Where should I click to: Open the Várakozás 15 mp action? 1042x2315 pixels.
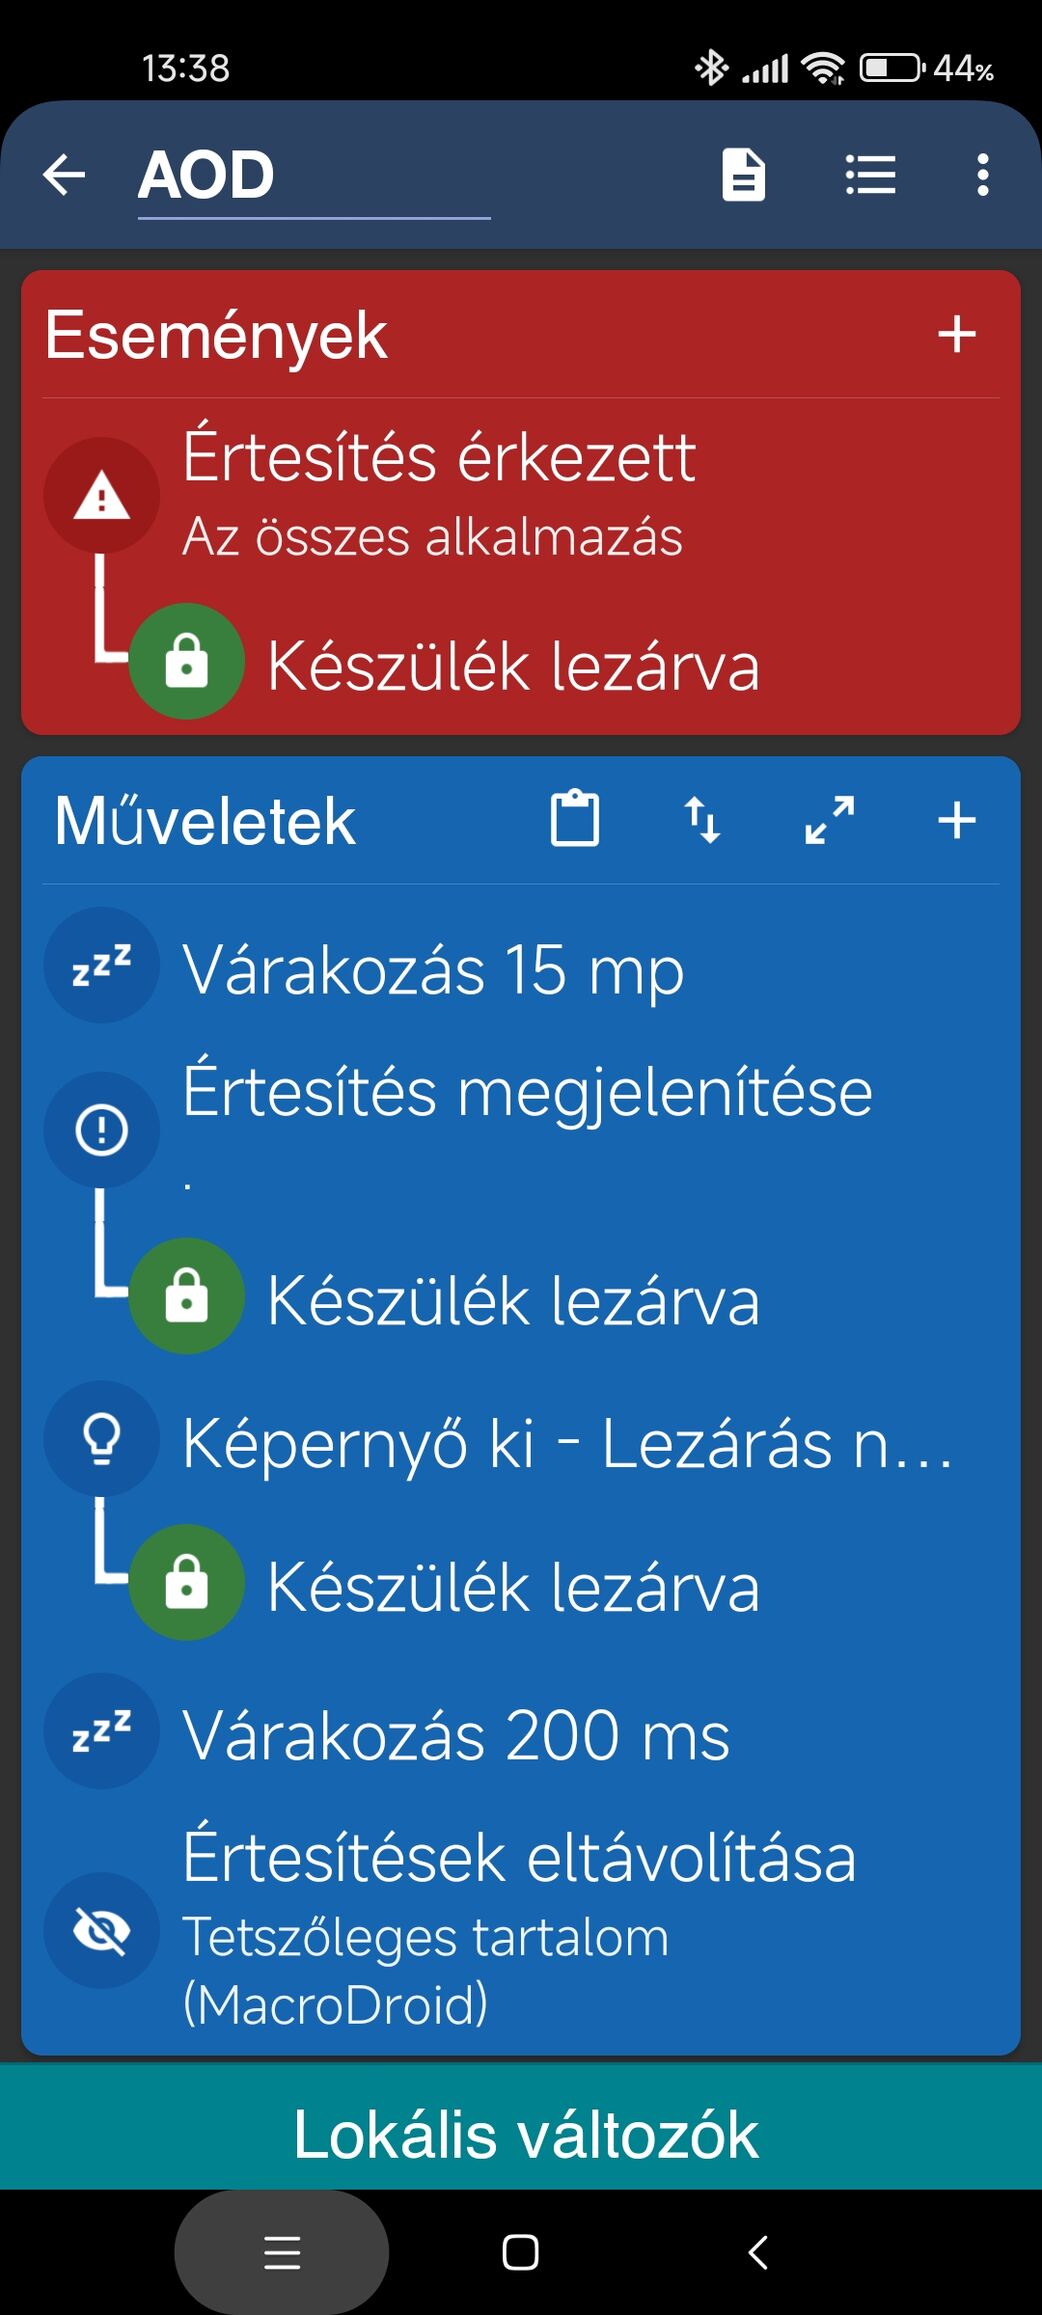click(521, 966)
